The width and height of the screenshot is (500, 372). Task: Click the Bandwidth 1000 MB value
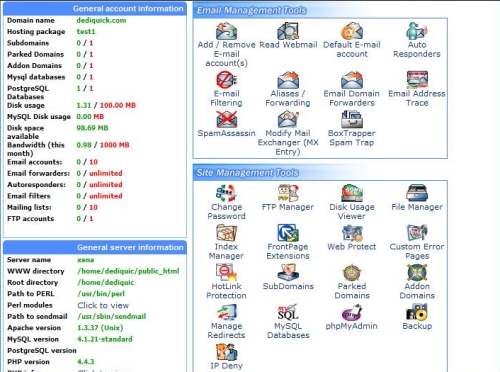(x=115, y=145)
